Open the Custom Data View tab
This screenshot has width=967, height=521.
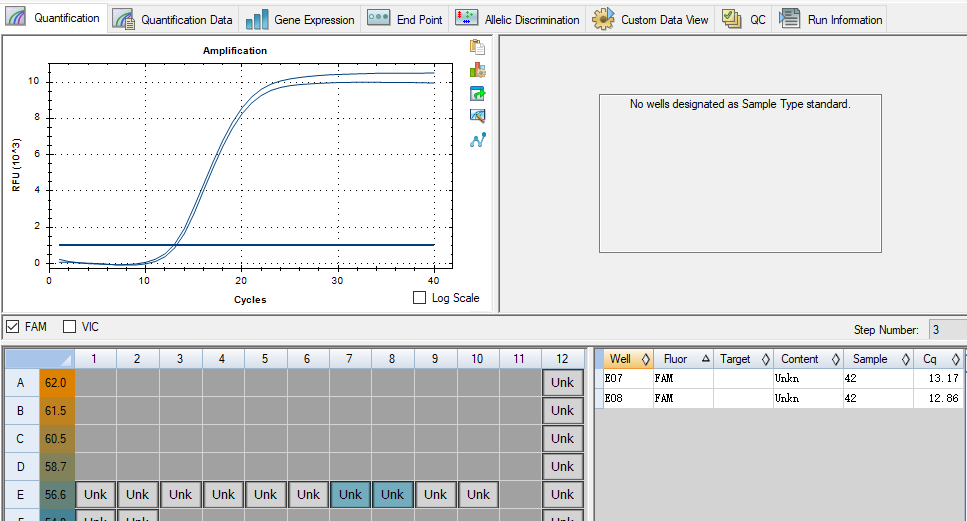[x=650, y=20]
